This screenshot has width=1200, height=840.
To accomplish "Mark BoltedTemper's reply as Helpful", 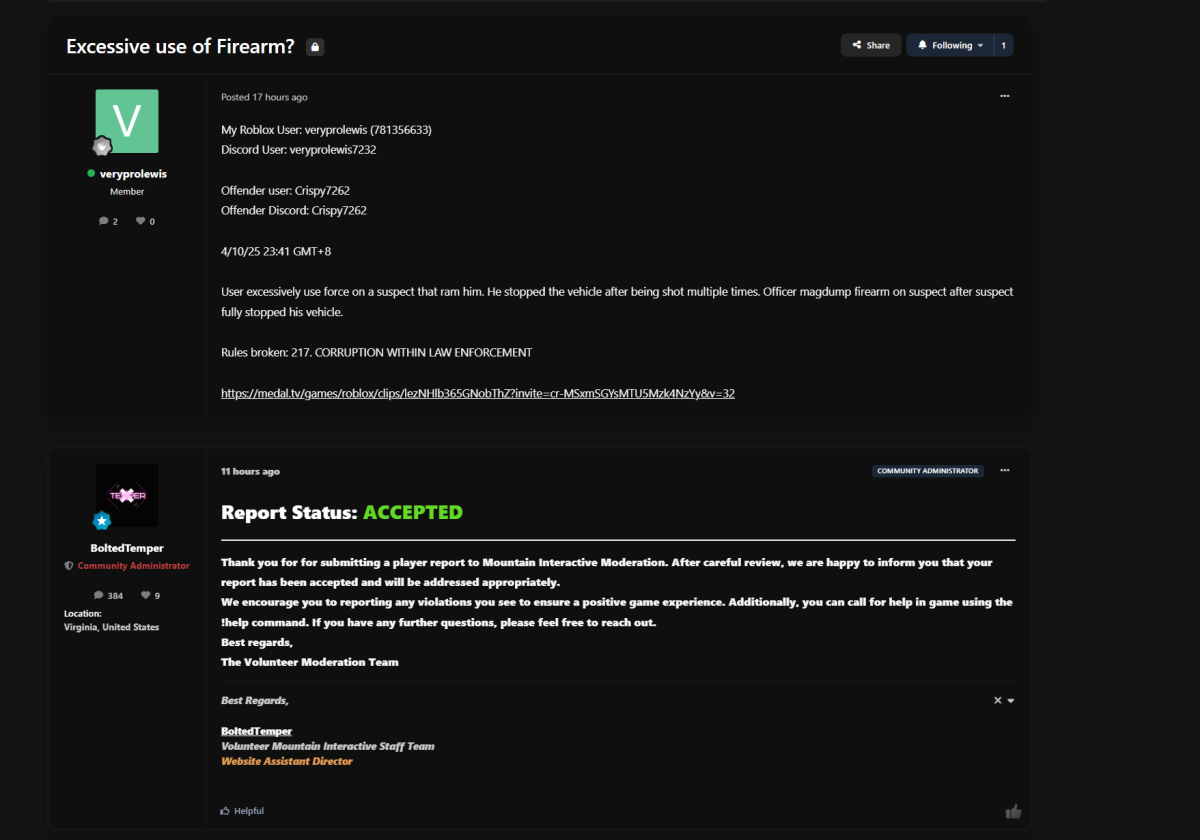I will point(242,811).
